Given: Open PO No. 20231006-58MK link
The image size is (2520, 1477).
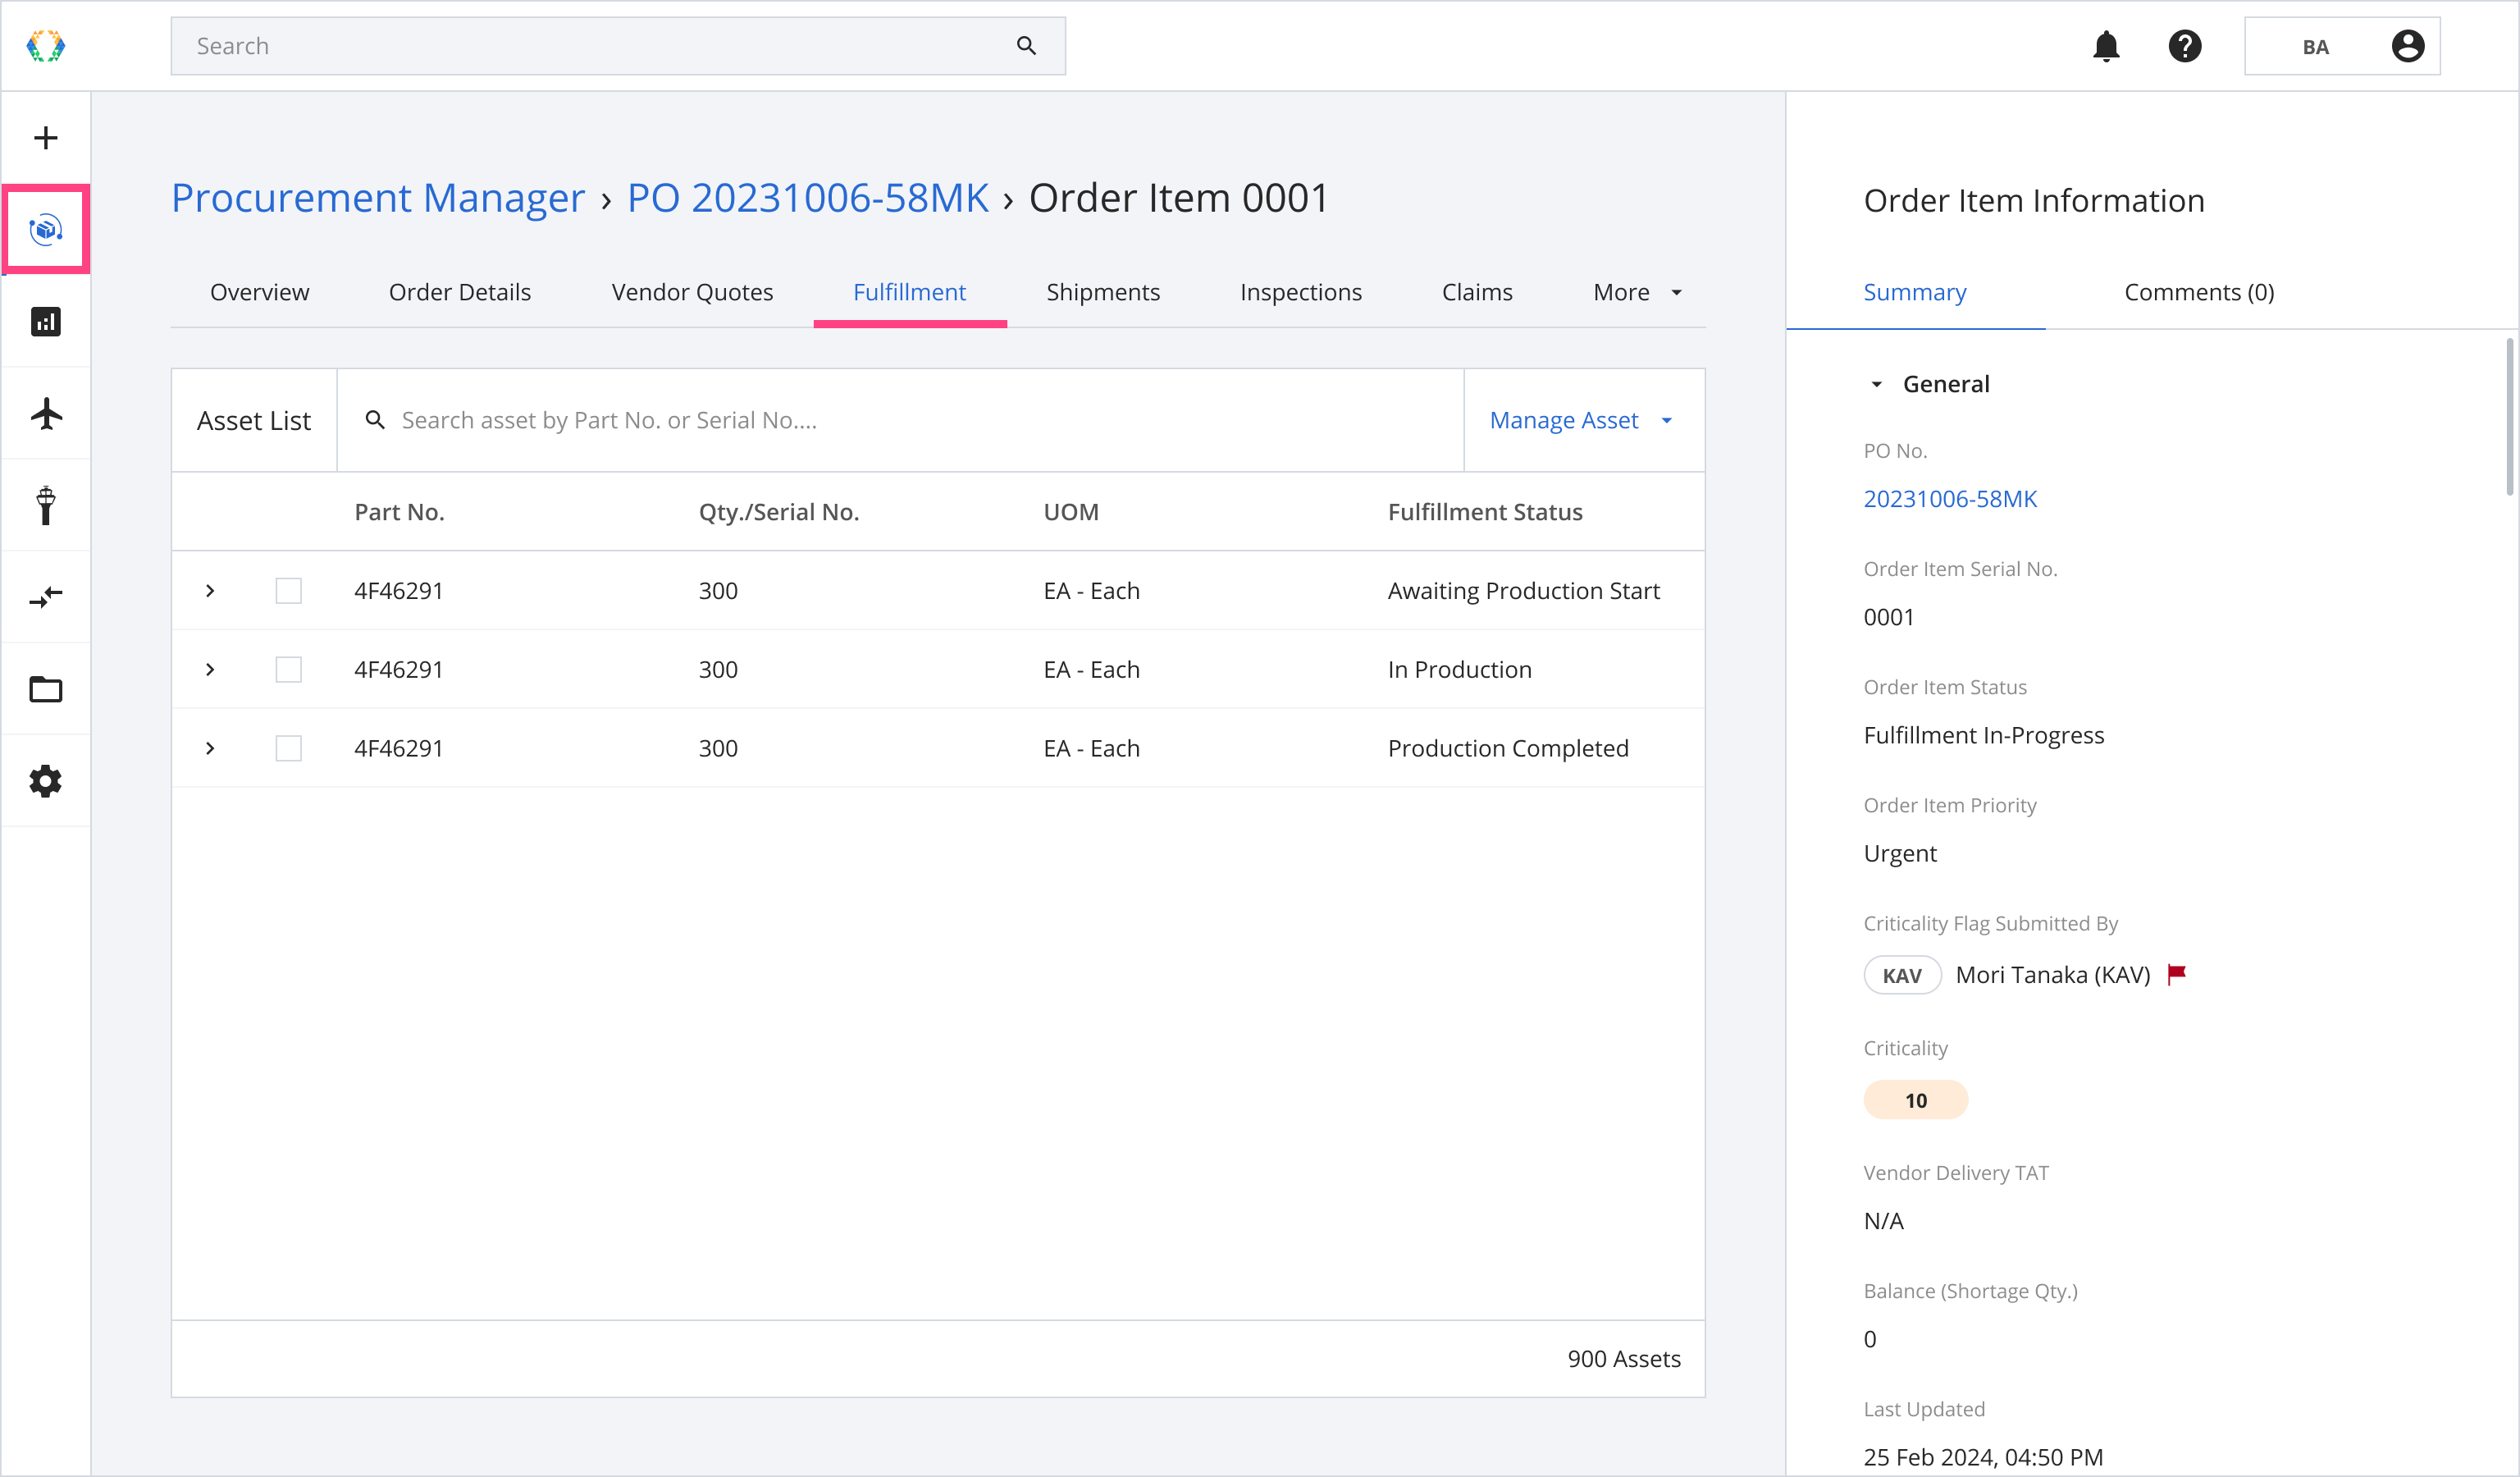Looking at the screenshot, I should (1950, 499).
